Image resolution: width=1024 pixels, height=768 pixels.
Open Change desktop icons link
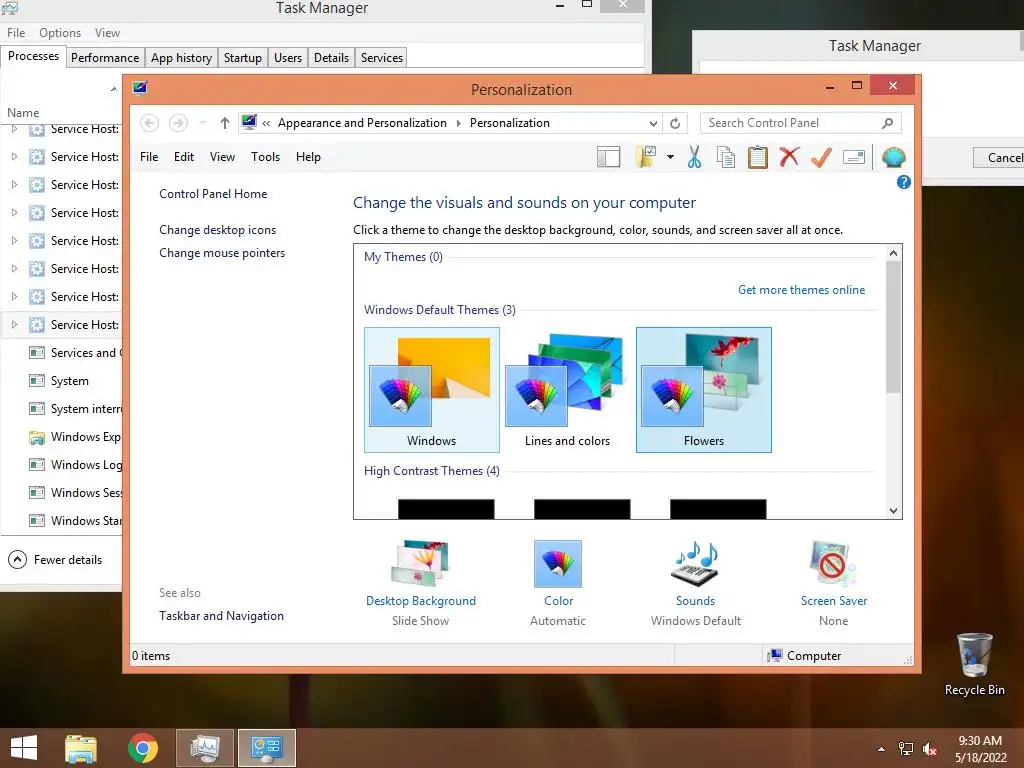[x=217, y=230]
